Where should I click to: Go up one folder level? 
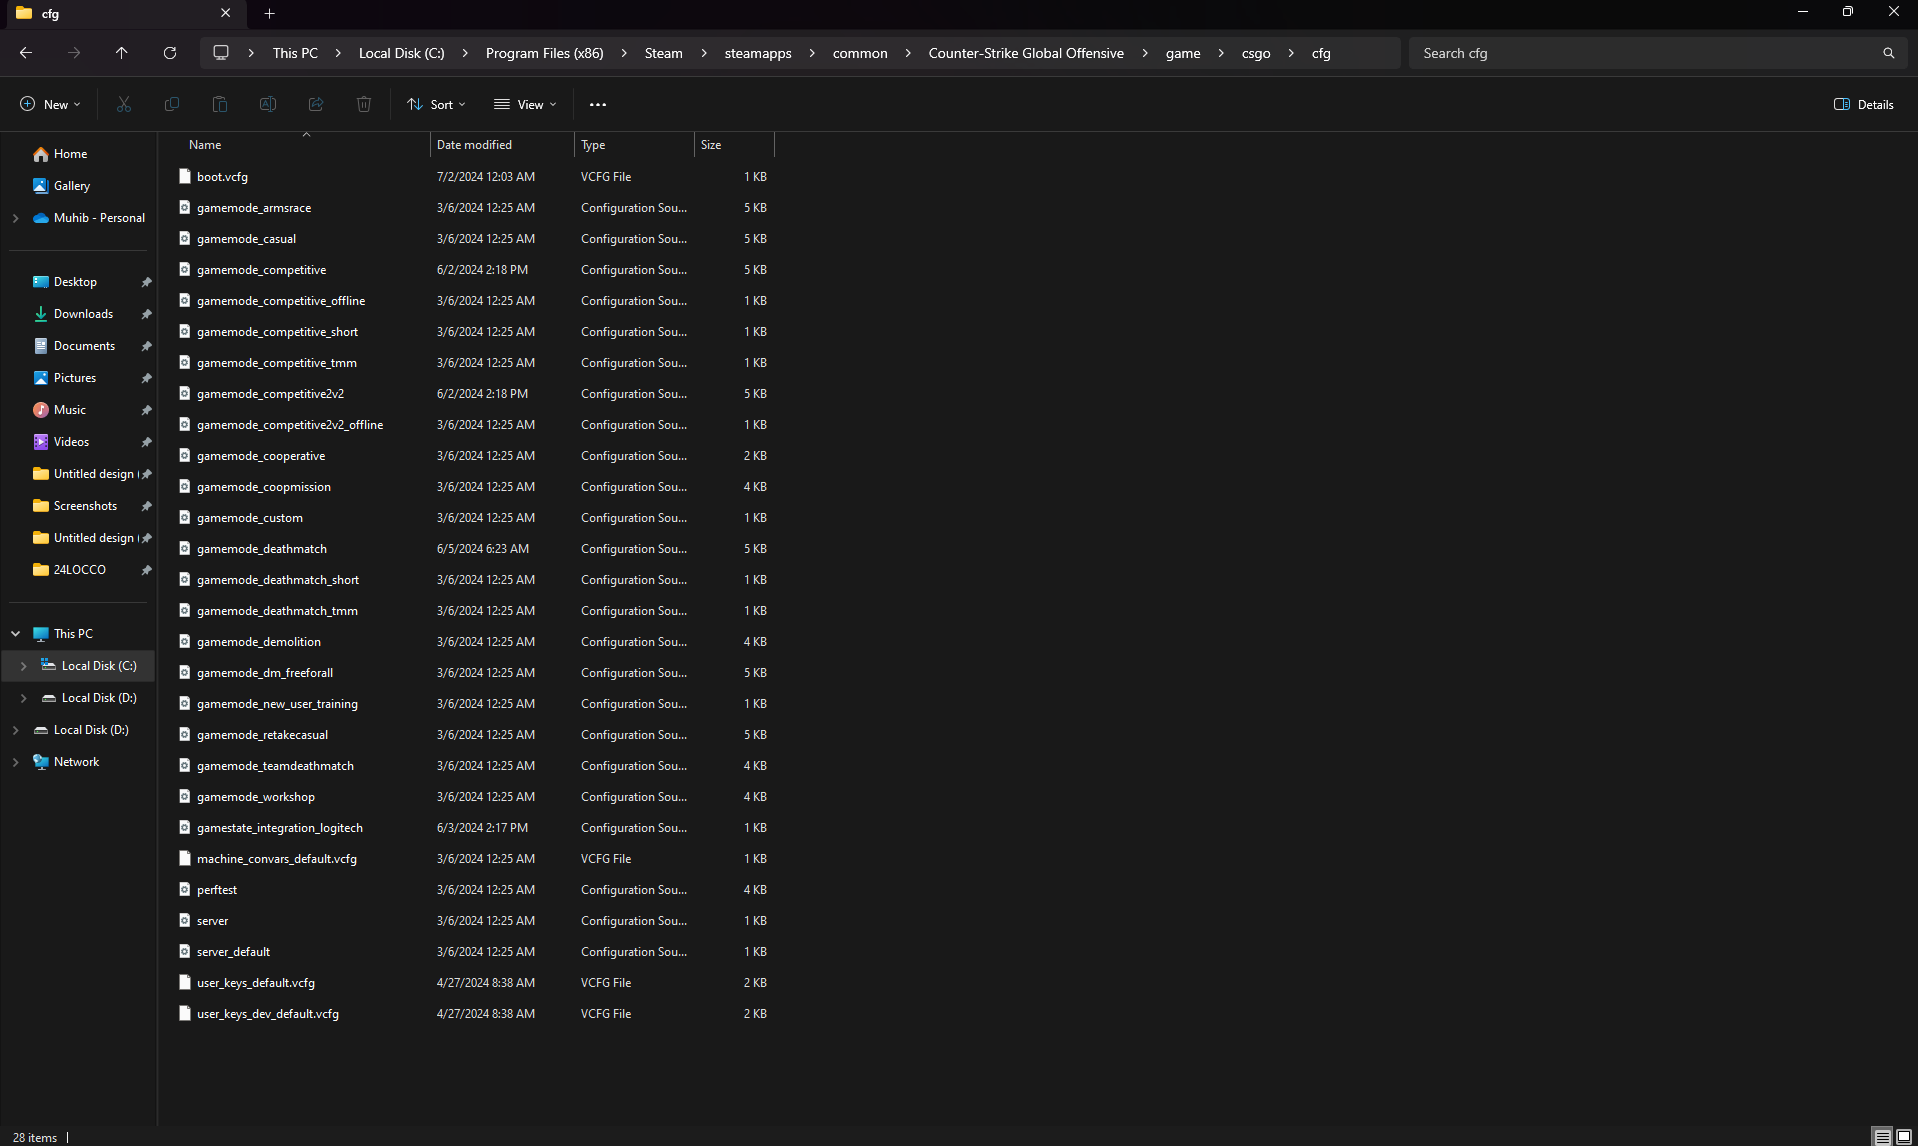pos(122,53)
